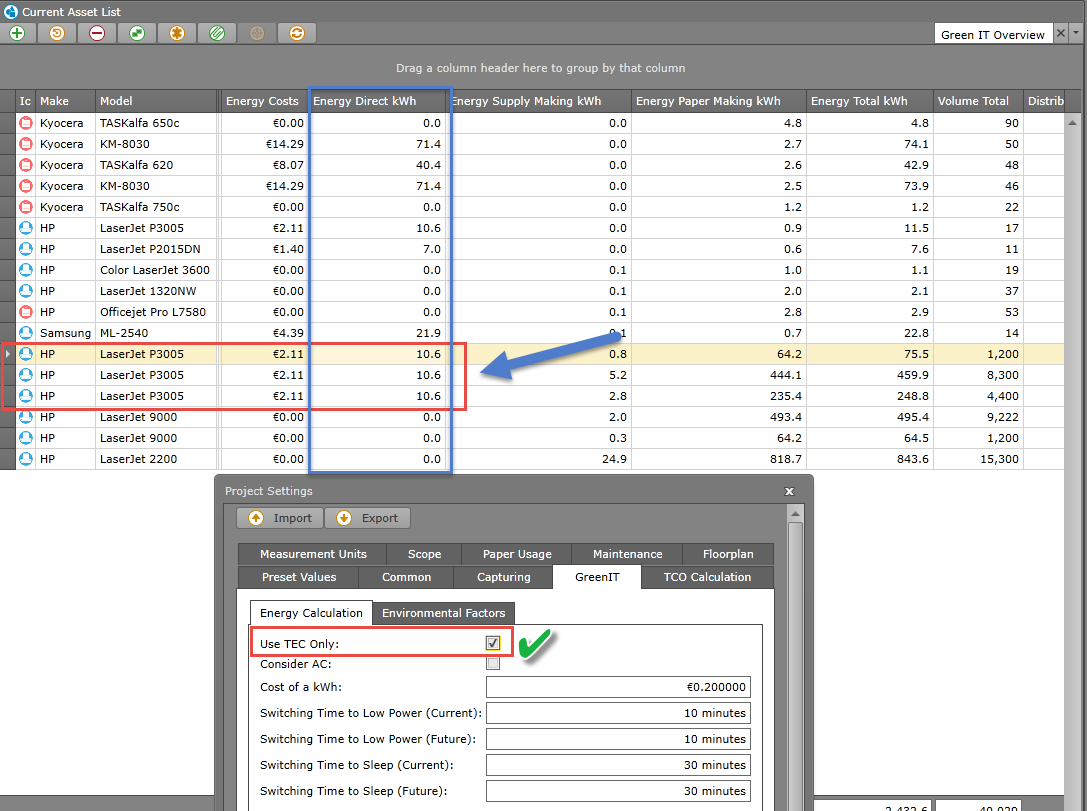1087x811 pixels.
Task: Click the Import button
Action: click(280, 518)
